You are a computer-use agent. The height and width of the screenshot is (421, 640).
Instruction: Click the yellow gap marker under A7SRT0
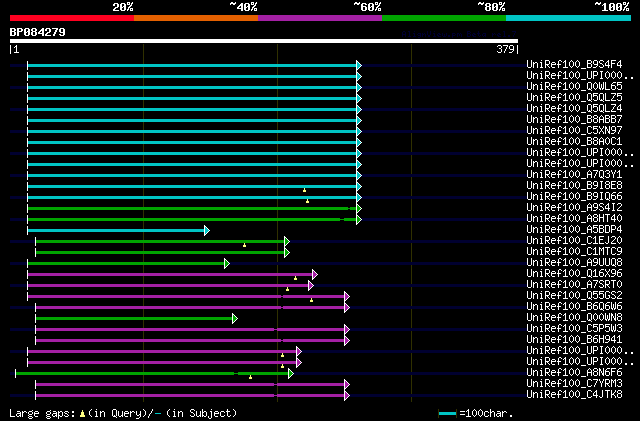tap(288, 290)
